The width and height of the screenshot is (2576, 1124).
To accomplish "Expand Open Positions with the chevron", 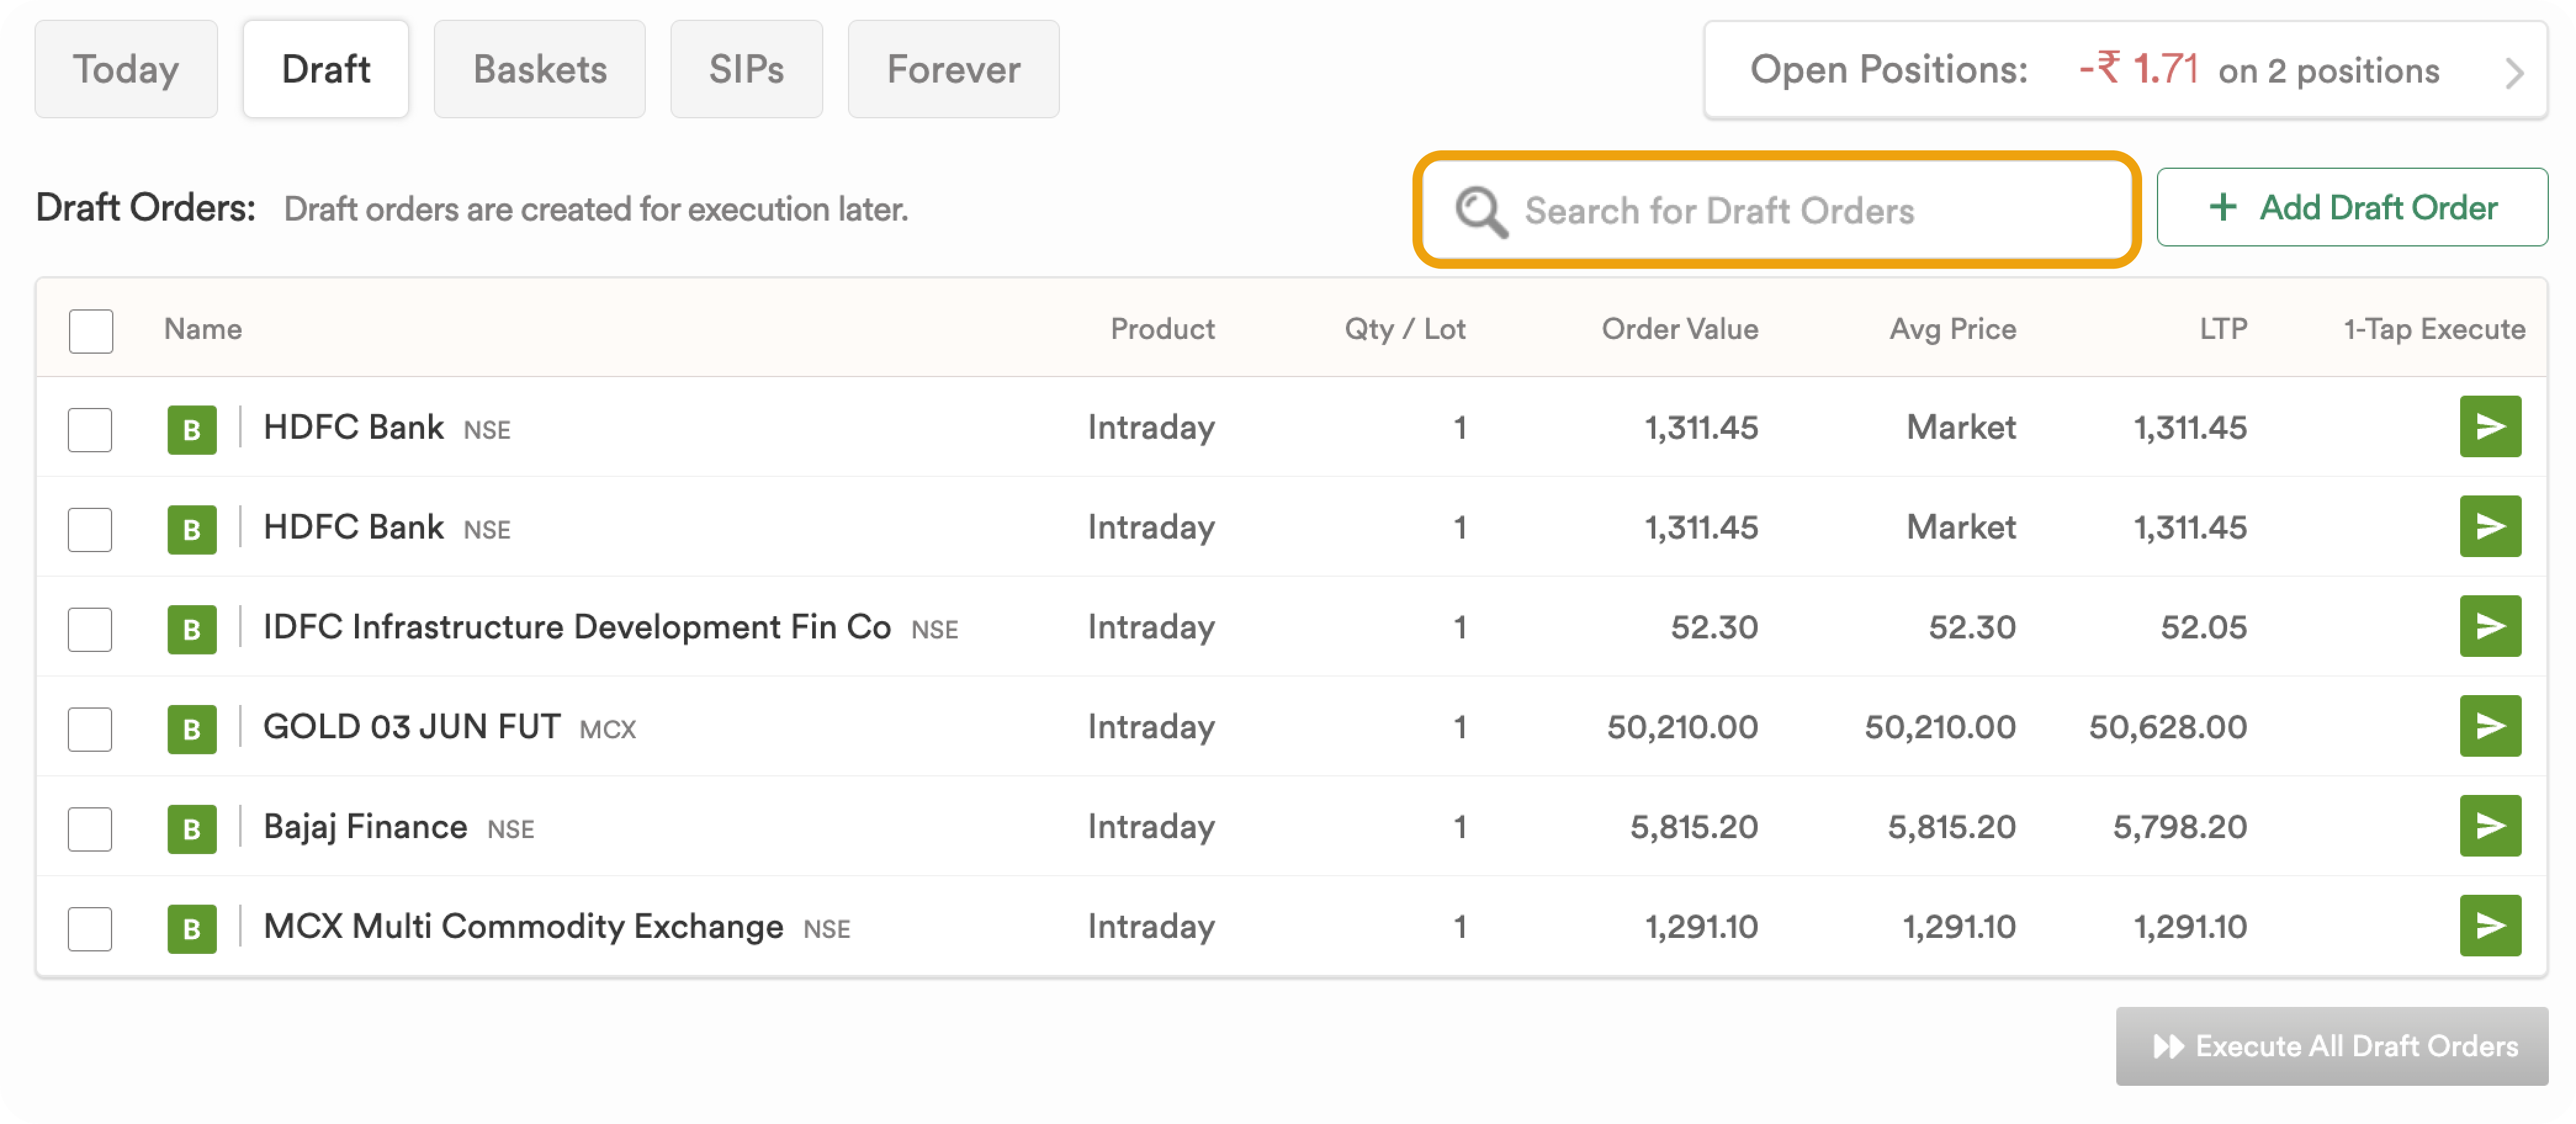I will pyautogui.click(x=2514, y=73).
